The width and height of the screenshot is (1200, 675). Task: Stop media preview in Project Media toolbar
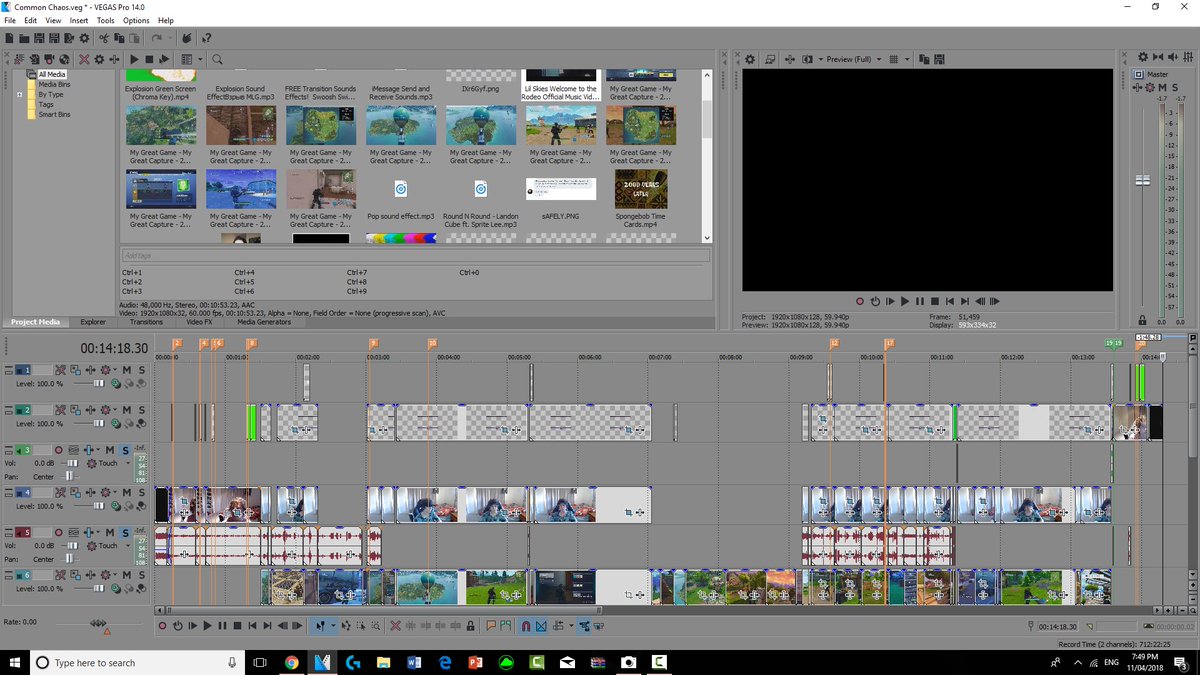click(149, 59)
